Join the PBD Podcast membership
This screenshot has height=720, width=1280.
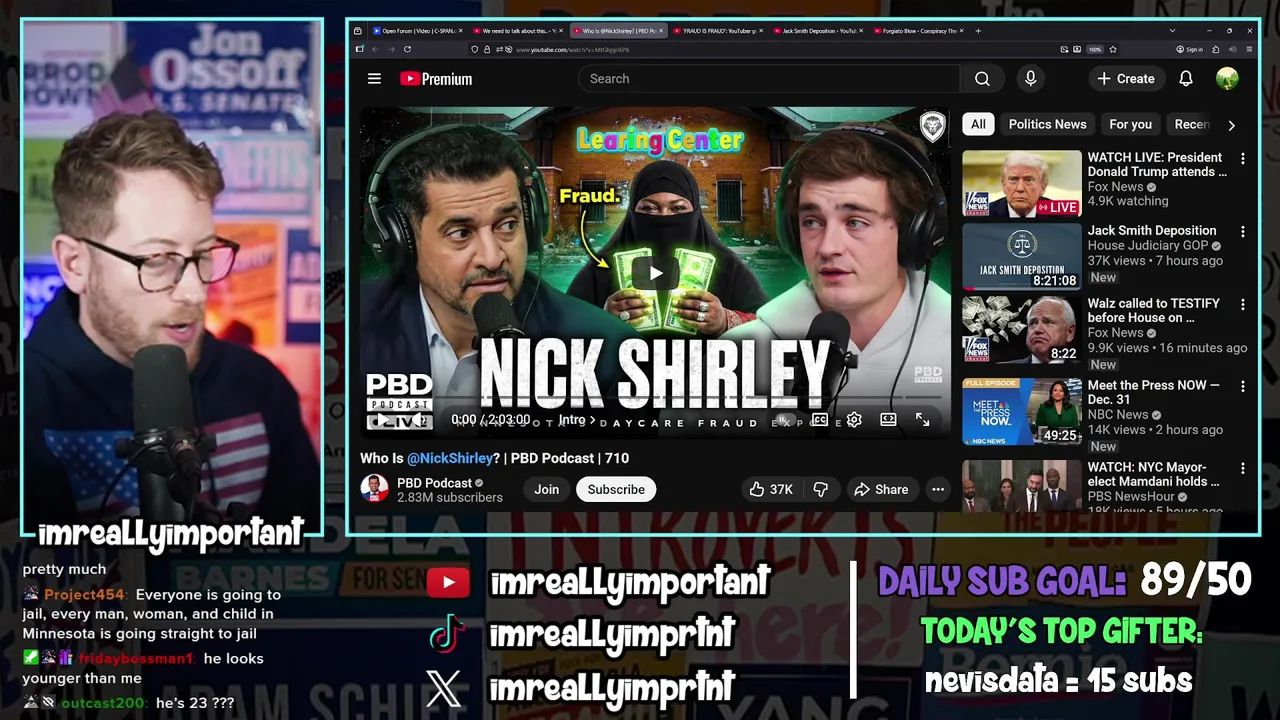[546, 489]
